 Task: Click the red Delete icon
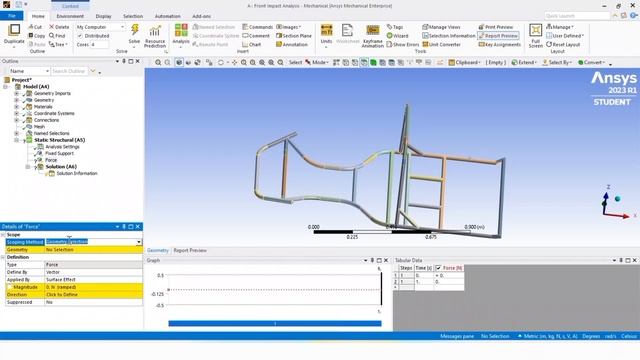click(x=59, y=27)
